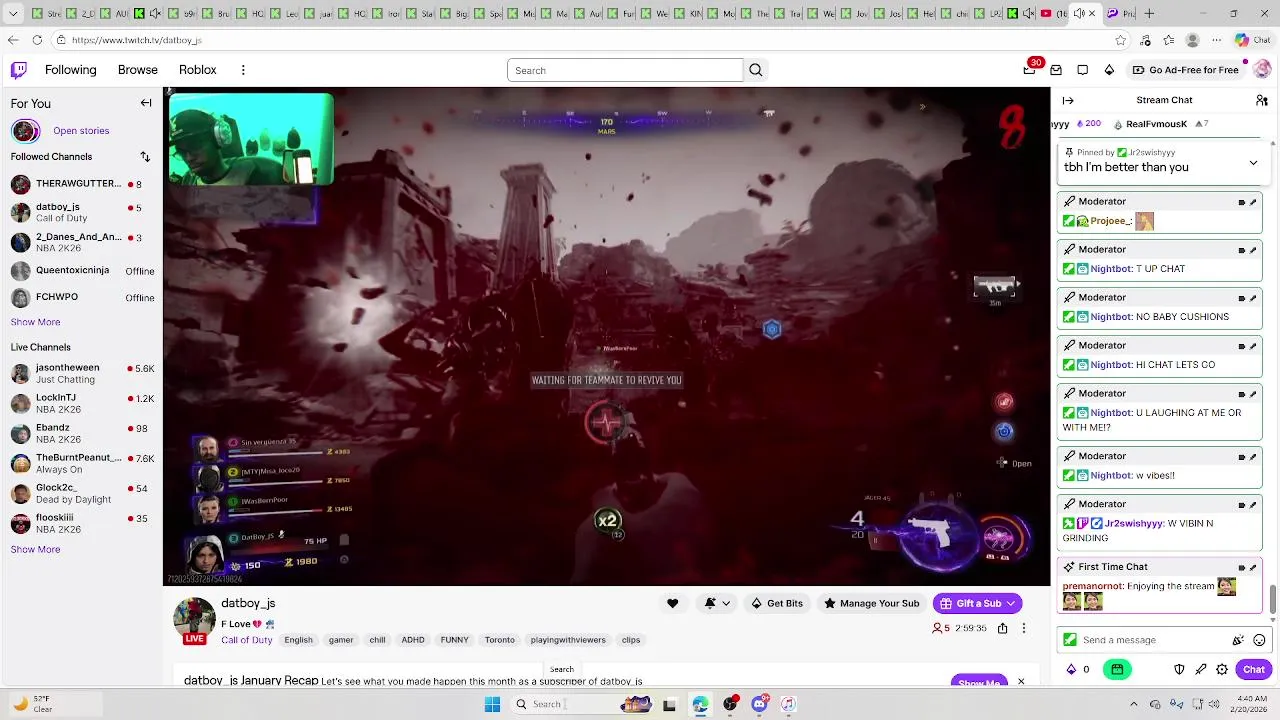Open Glock2c_ Dead by Daylight channel
This screenshot has height=720, width=1280.
(82, 494)
